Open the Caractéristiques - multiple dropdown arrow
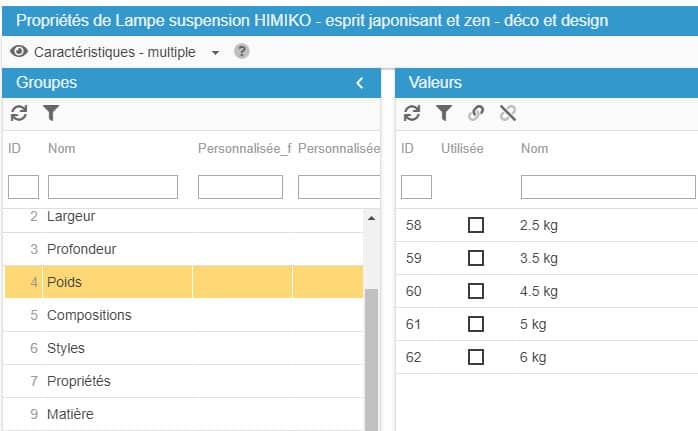The image size is (698, 431). pos(215,52)
